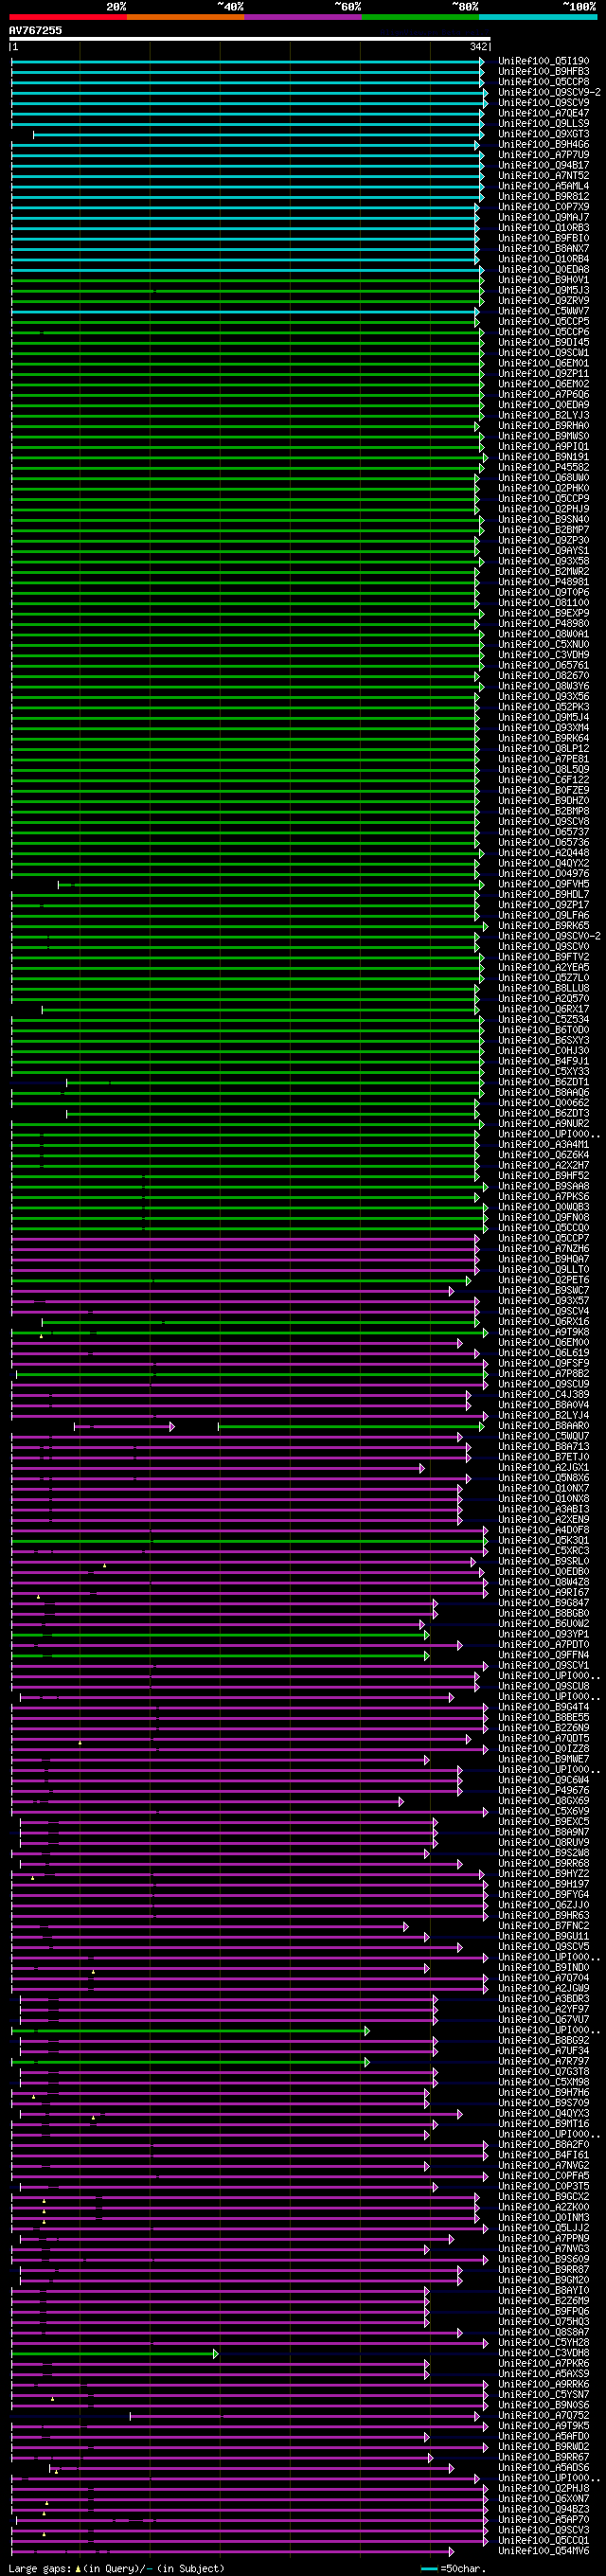Viewport: 606px width, 2576px height.
Task: Click the purple ~60% identity legend segment
Action: pos(302,17)
